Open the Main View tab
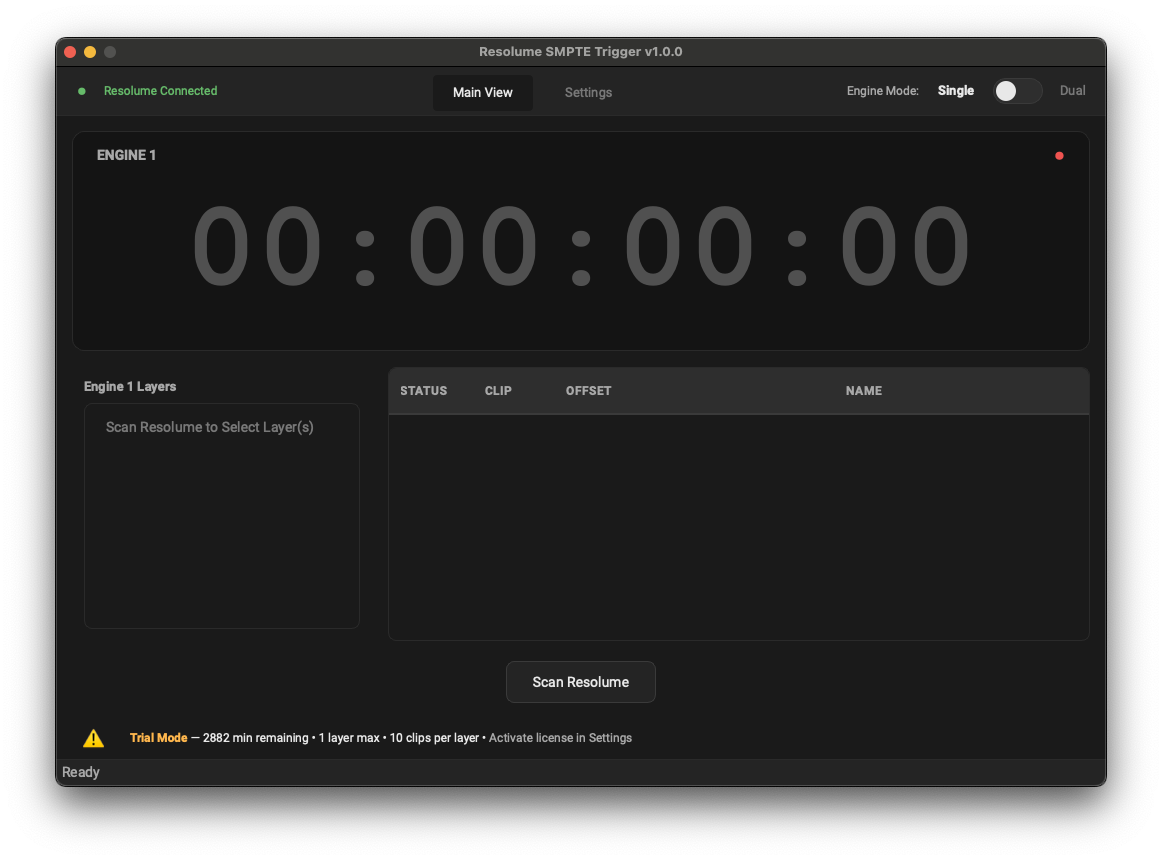The image size is (1162, 860). tap(482, 93)
